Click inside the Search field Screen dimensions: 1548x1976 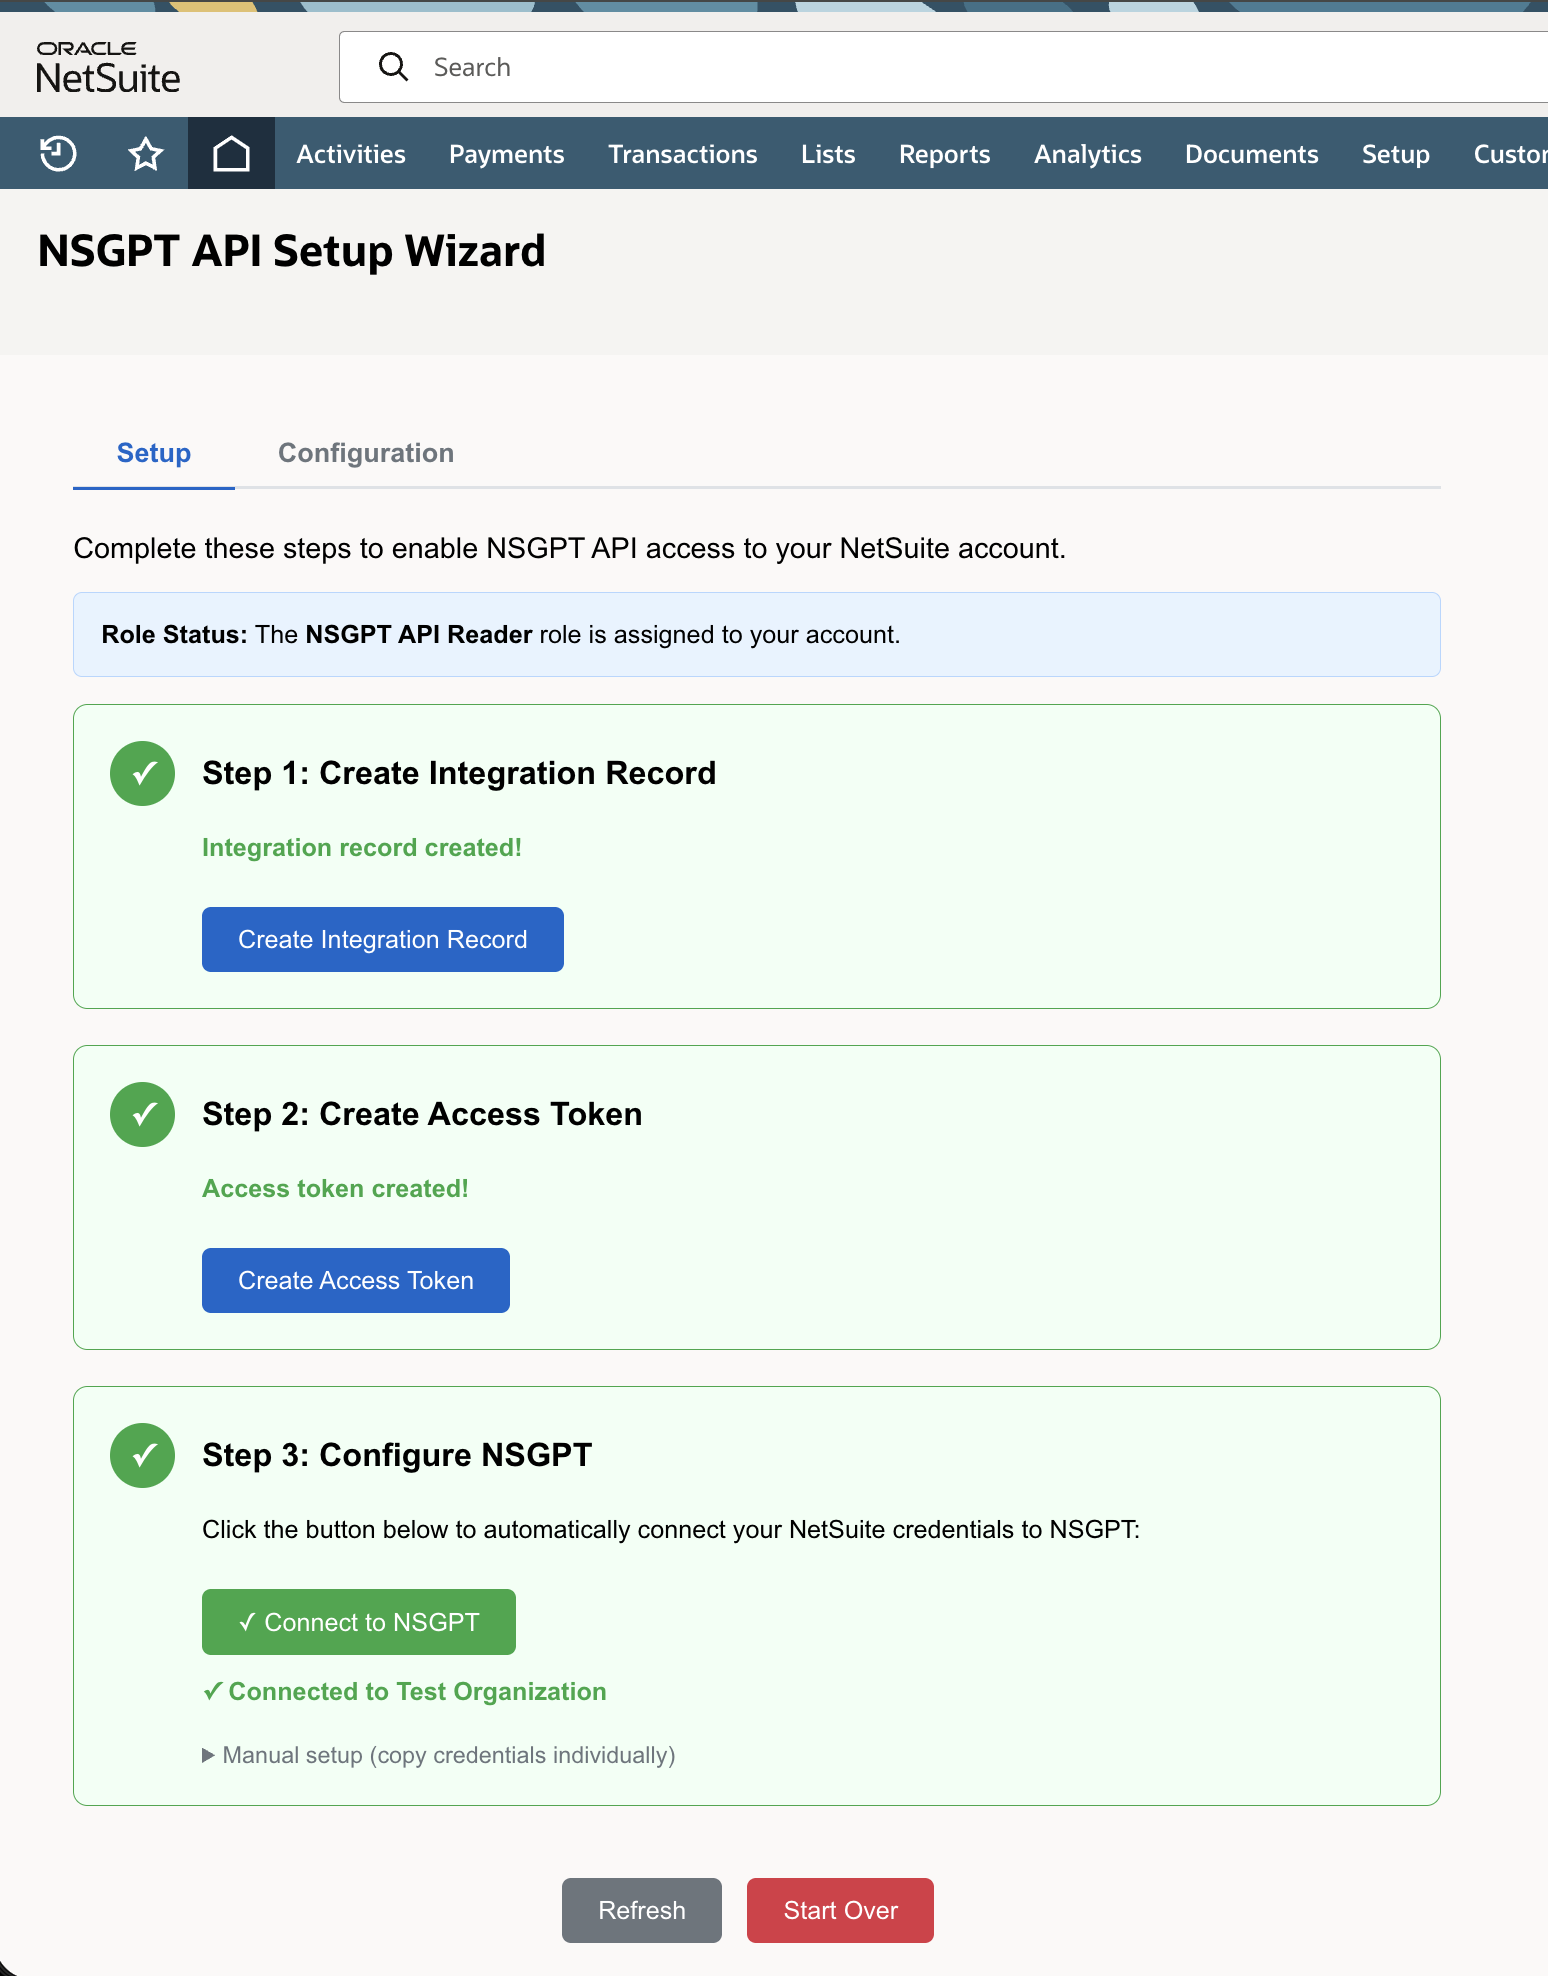pos(700,66)
